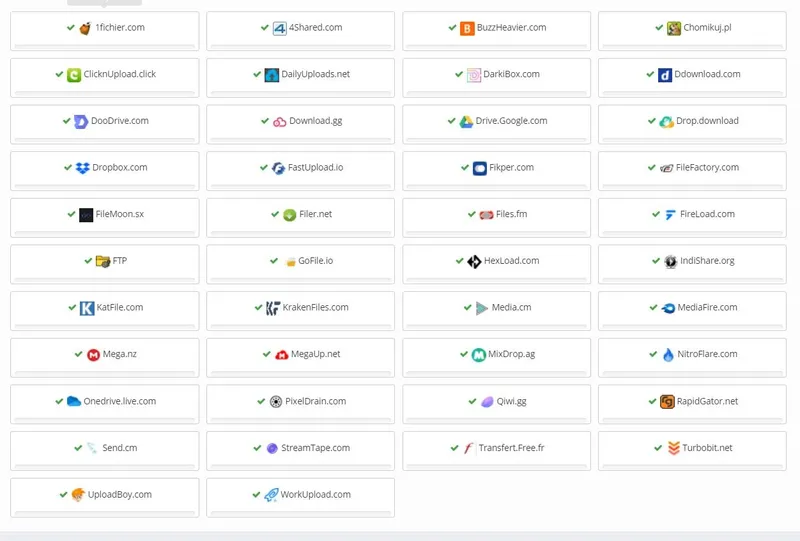The height and width of the screenshot is (541, 800).
Task: Click the Drop.download cloud icon
Action: click(666, 121)
